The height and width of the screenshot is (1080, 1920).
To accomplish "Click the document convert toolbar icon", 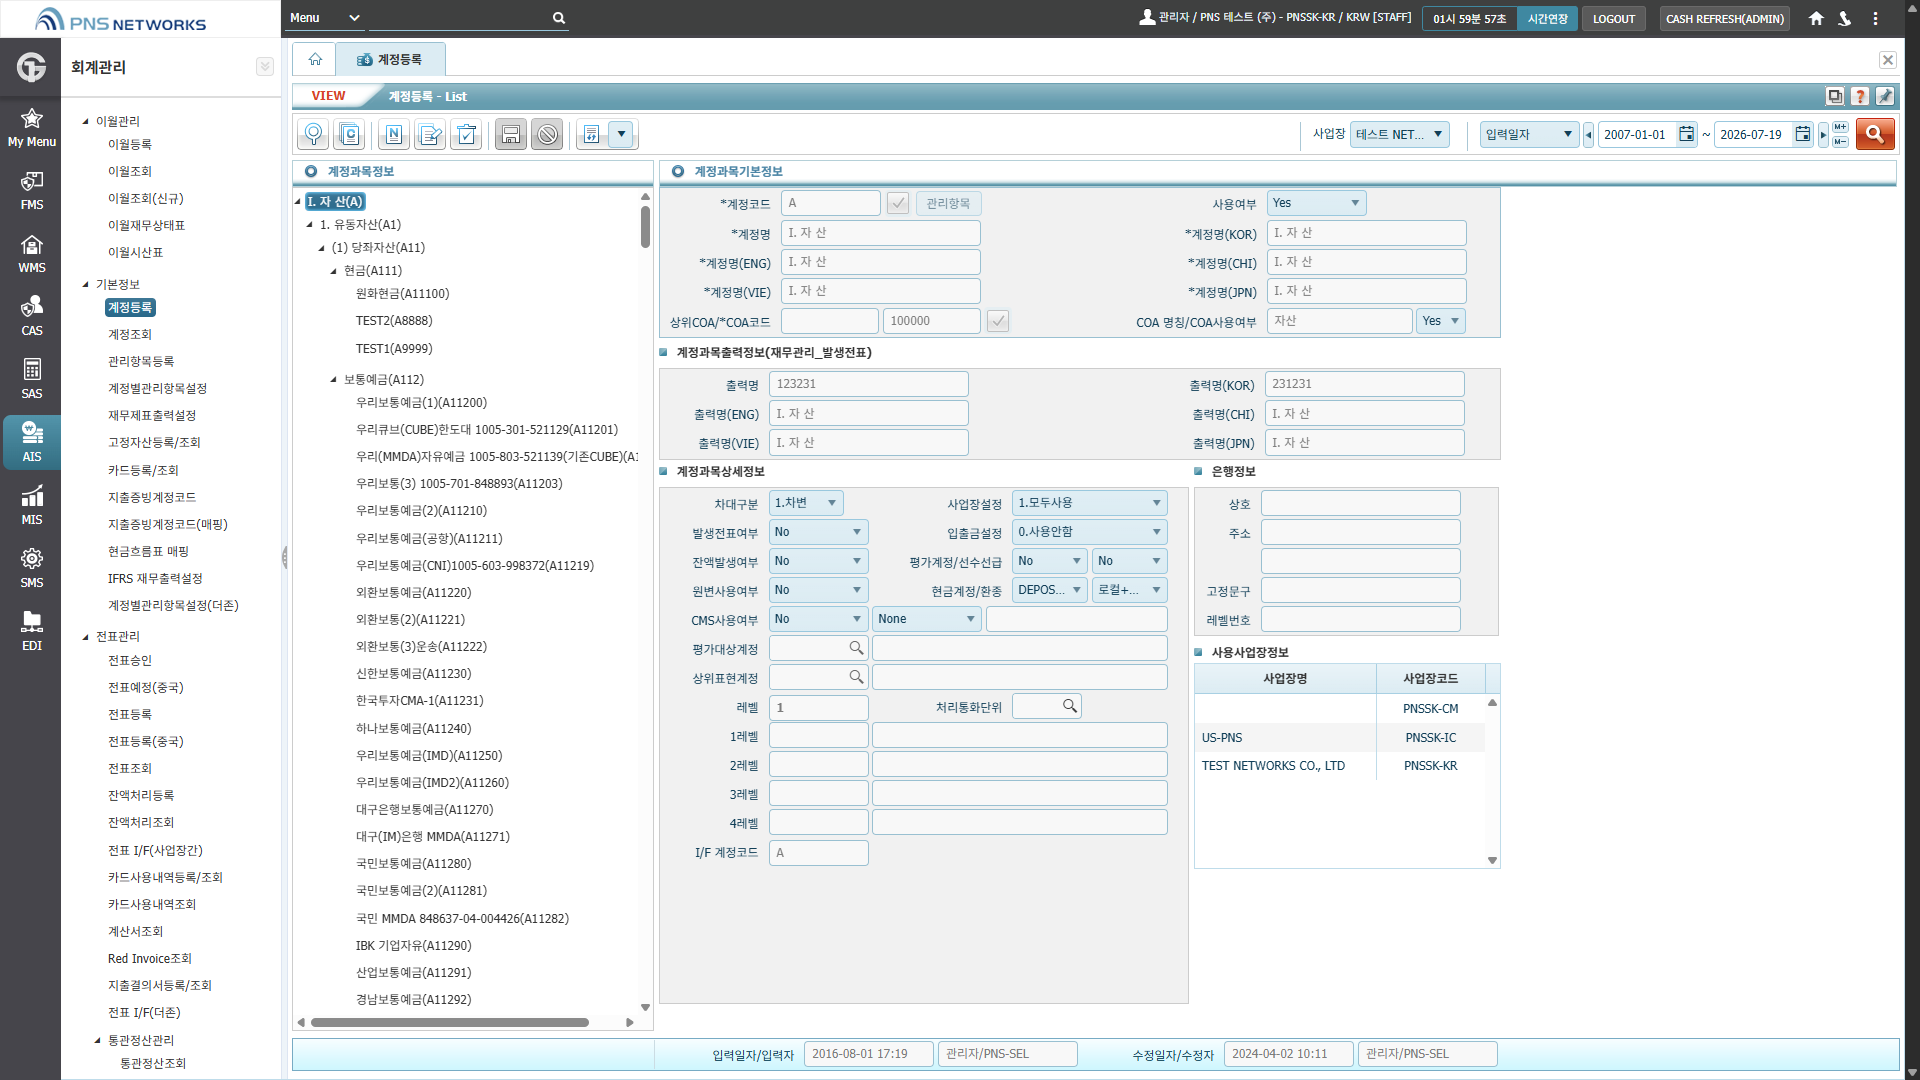I will 592,134.
